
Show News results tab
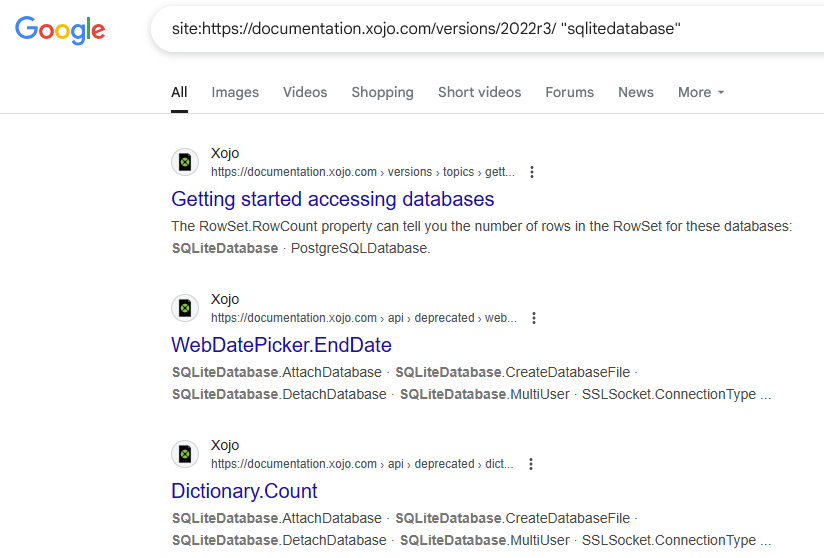pos(635,92)
